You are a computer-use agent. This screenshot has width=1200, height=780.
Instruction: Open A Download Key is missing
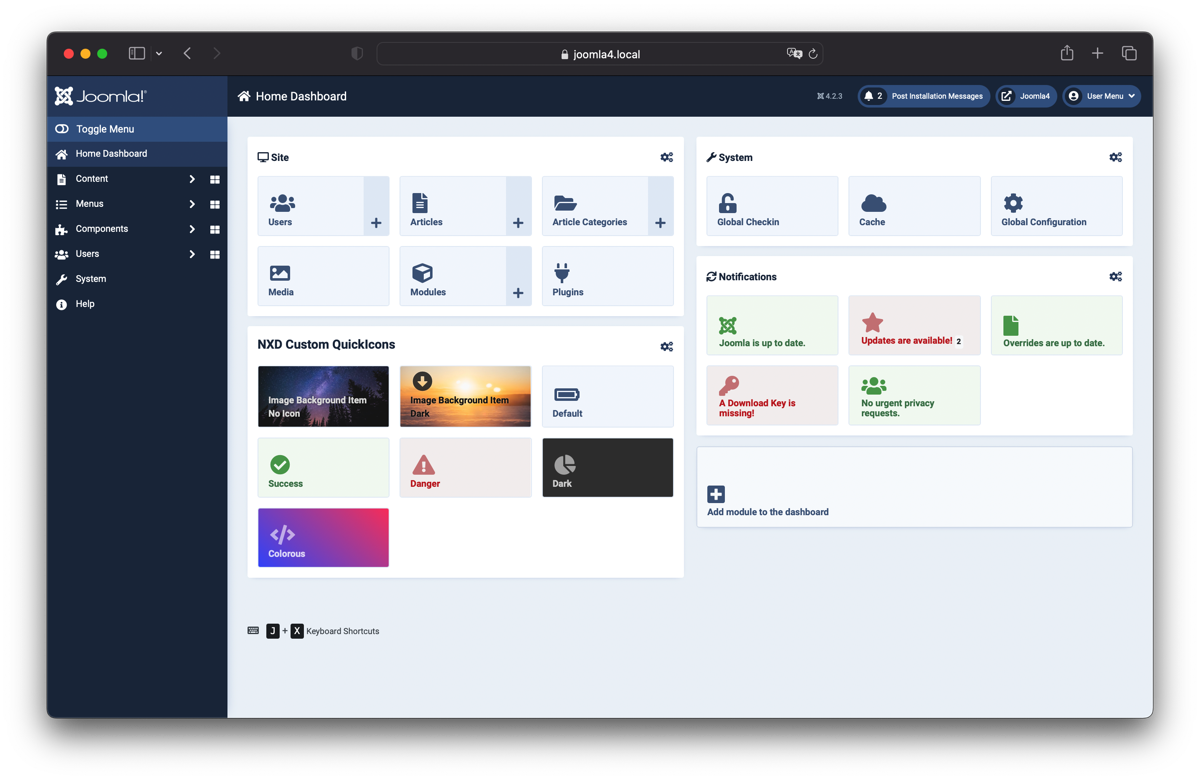click(772, 395)
